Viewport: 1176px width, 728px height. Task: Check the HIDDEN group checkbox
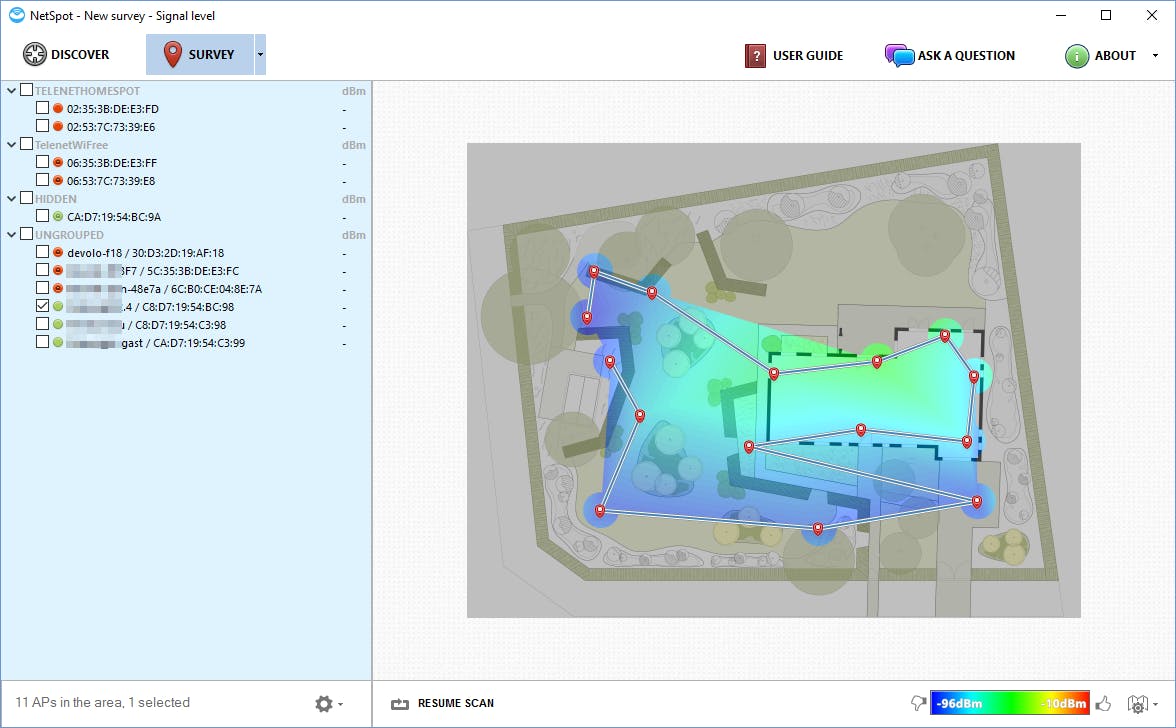(x=26, y=198)
